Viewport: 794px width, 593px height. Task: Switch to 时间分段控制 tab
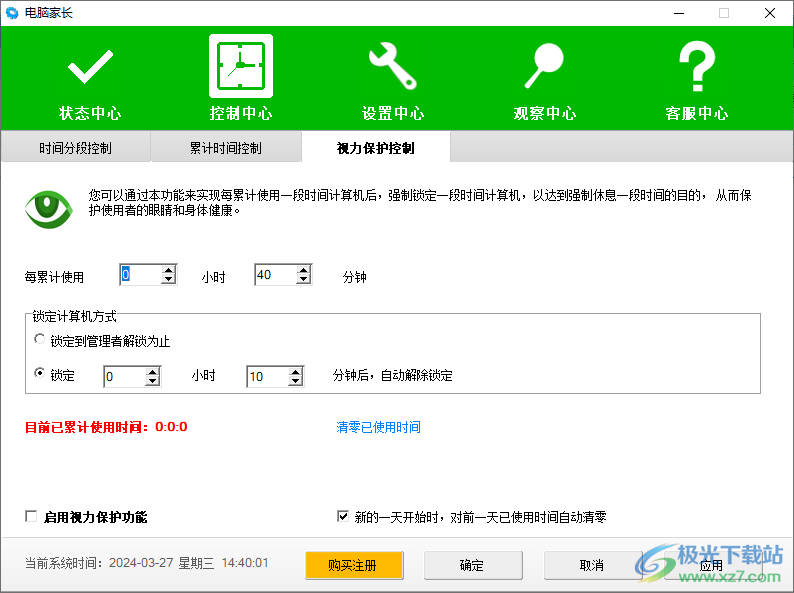[75, 147]
